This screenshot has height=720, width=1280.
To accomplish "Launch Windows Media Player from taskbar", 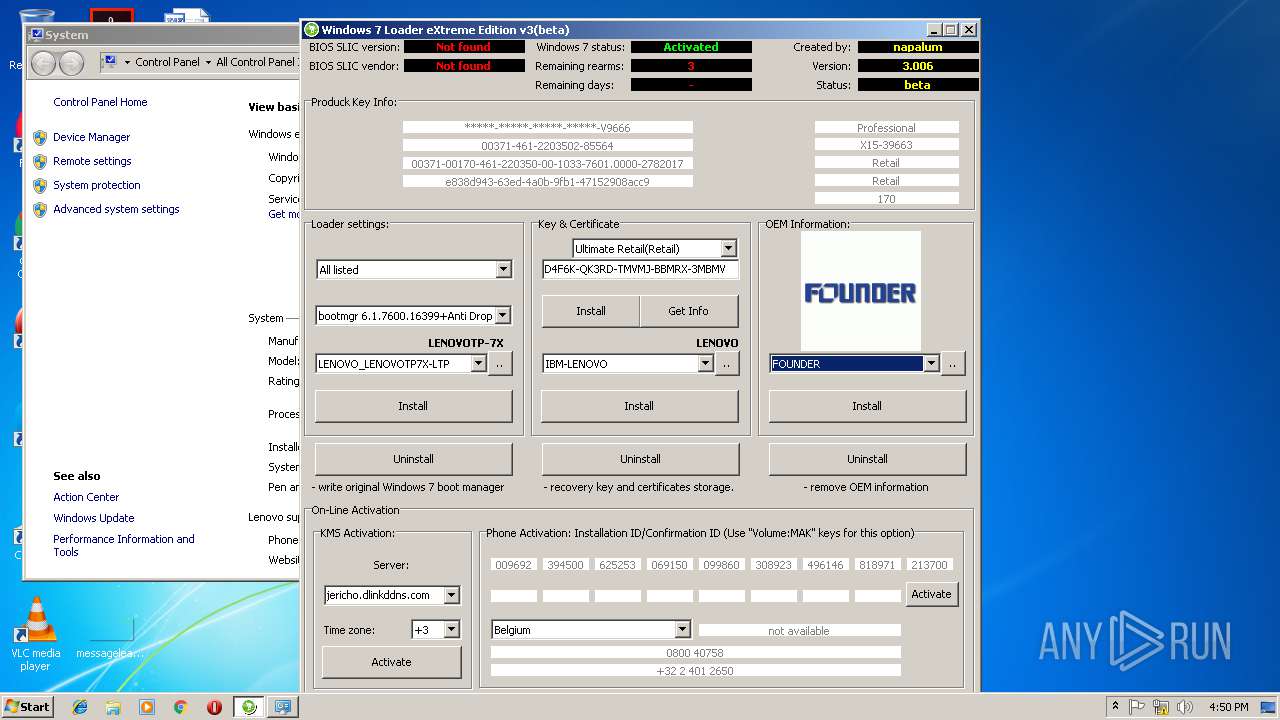I will [147, 707].
